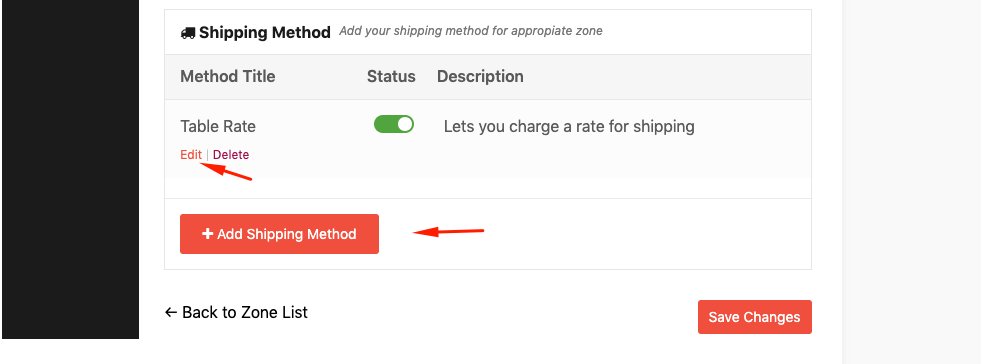981x364 pixels.
Task: Click the dark sidebar panel on the left
Action: pos(71,169)
